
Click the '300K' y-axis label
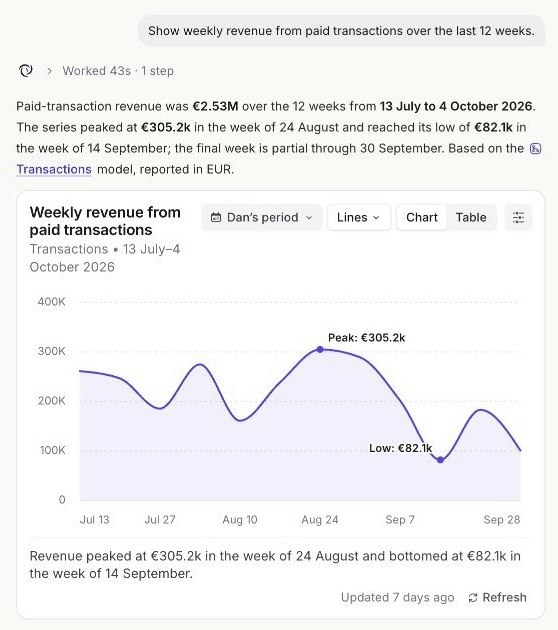[51, 351]
